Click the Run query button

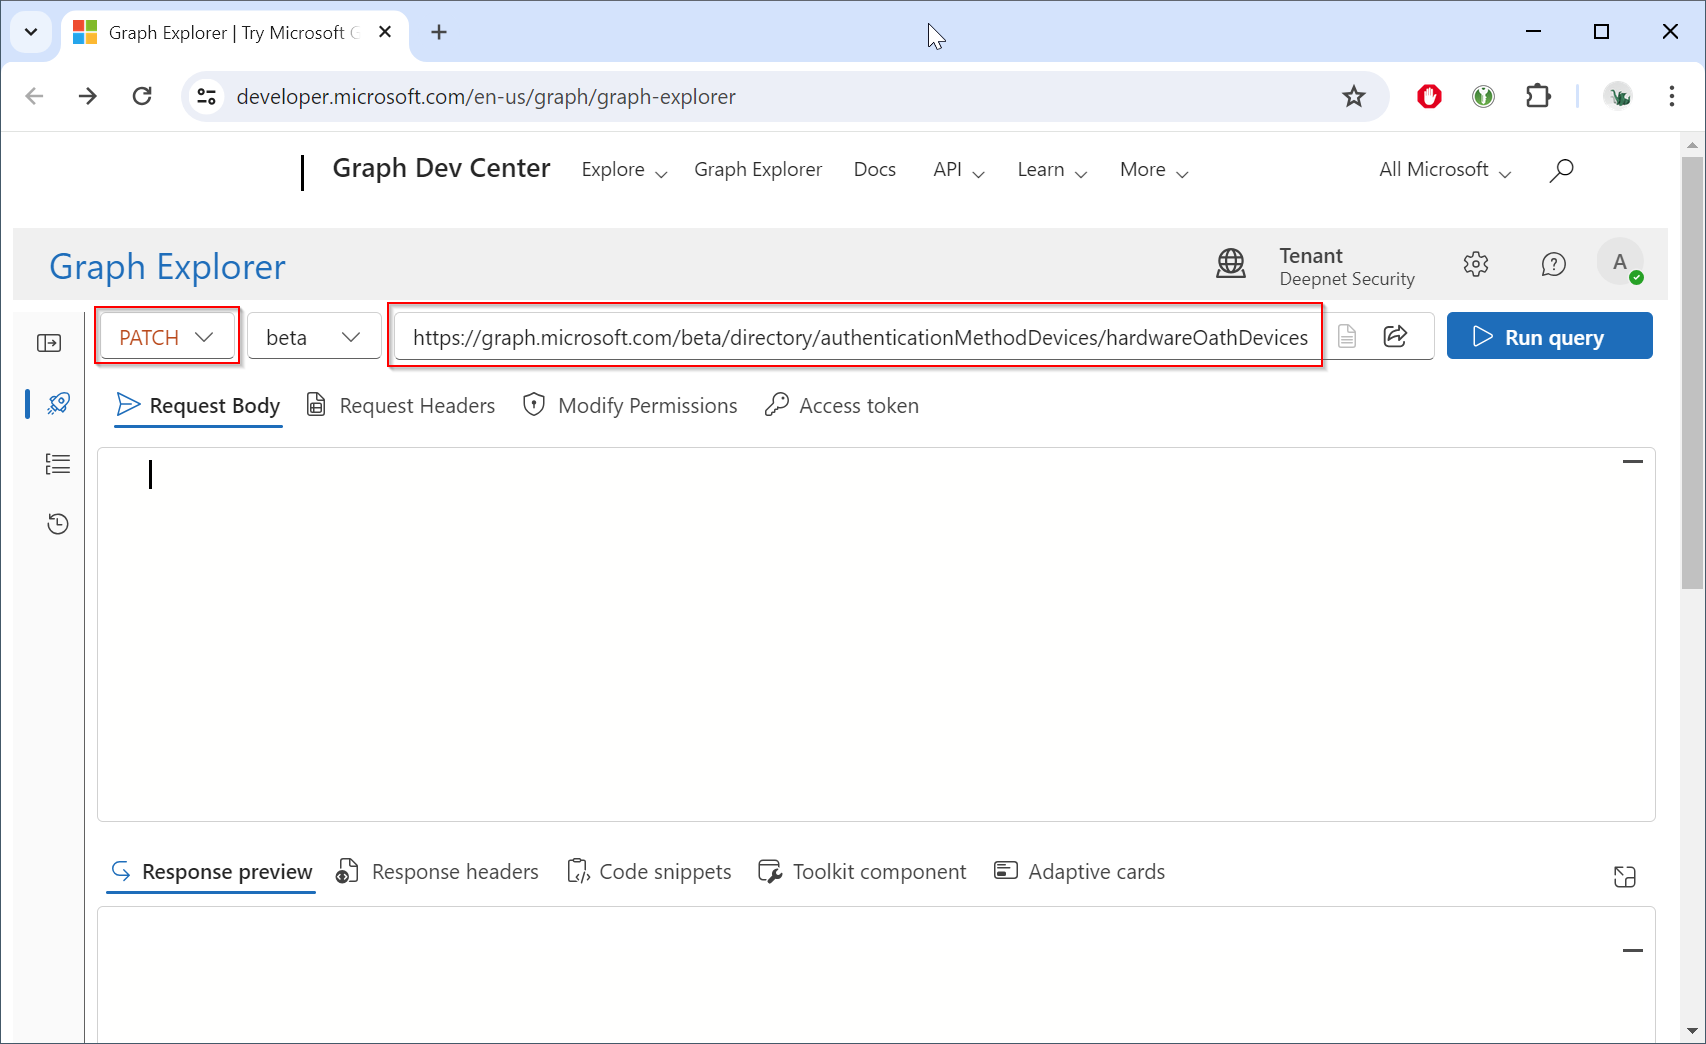pyautogui.click(x=1549, y=337)
